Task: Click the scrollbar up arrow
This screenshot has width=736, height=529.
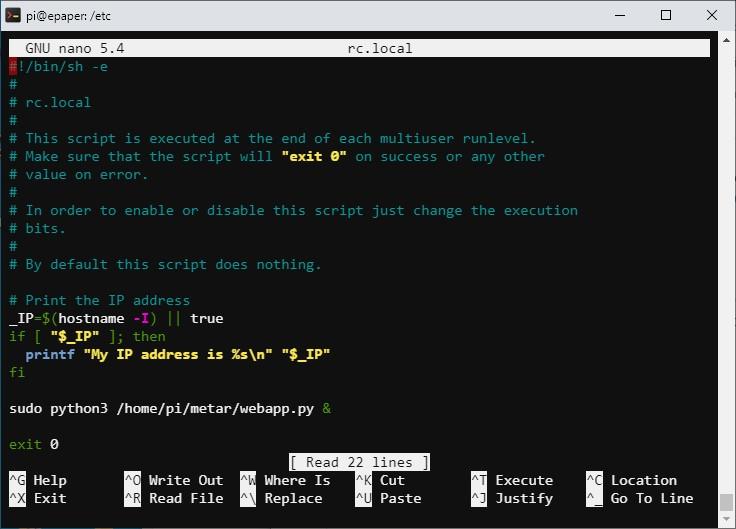Action: (726, 41)
